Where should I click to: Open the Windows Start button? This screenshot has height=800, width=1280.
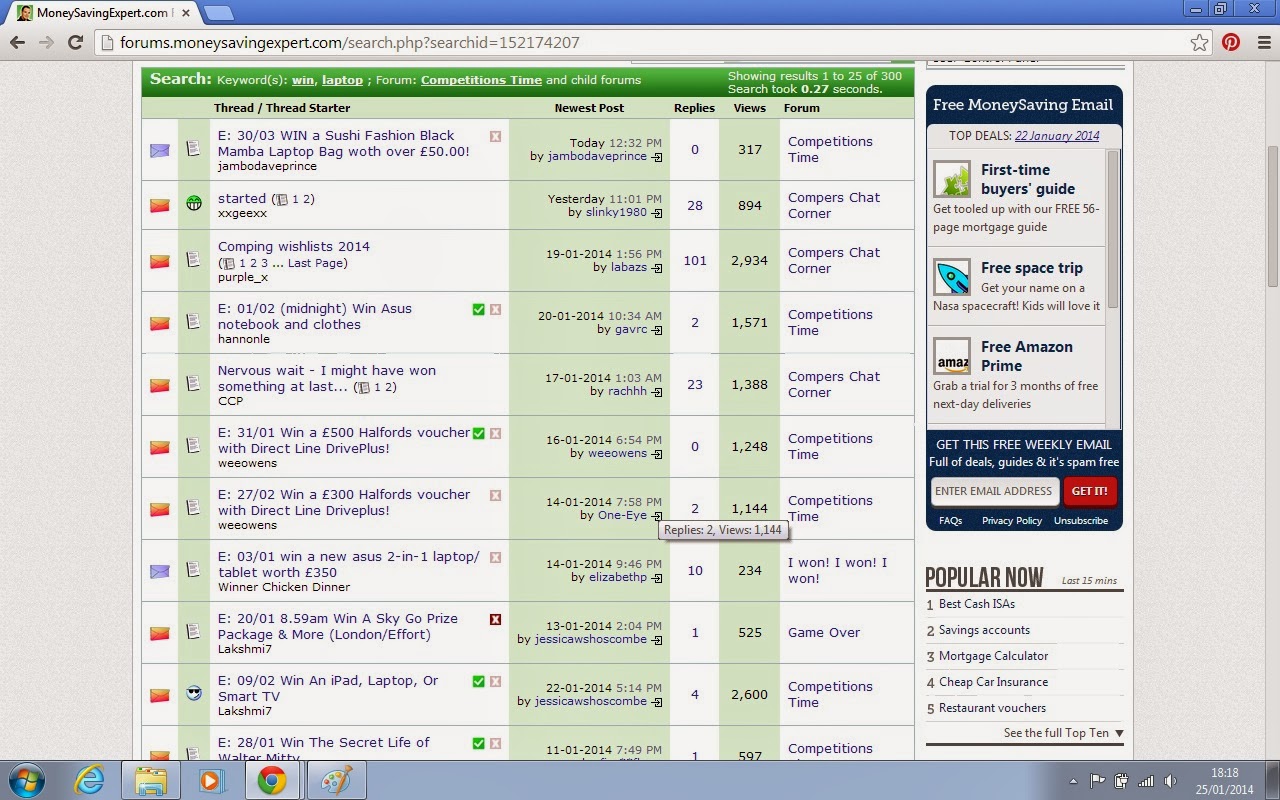tap(27, 780)
